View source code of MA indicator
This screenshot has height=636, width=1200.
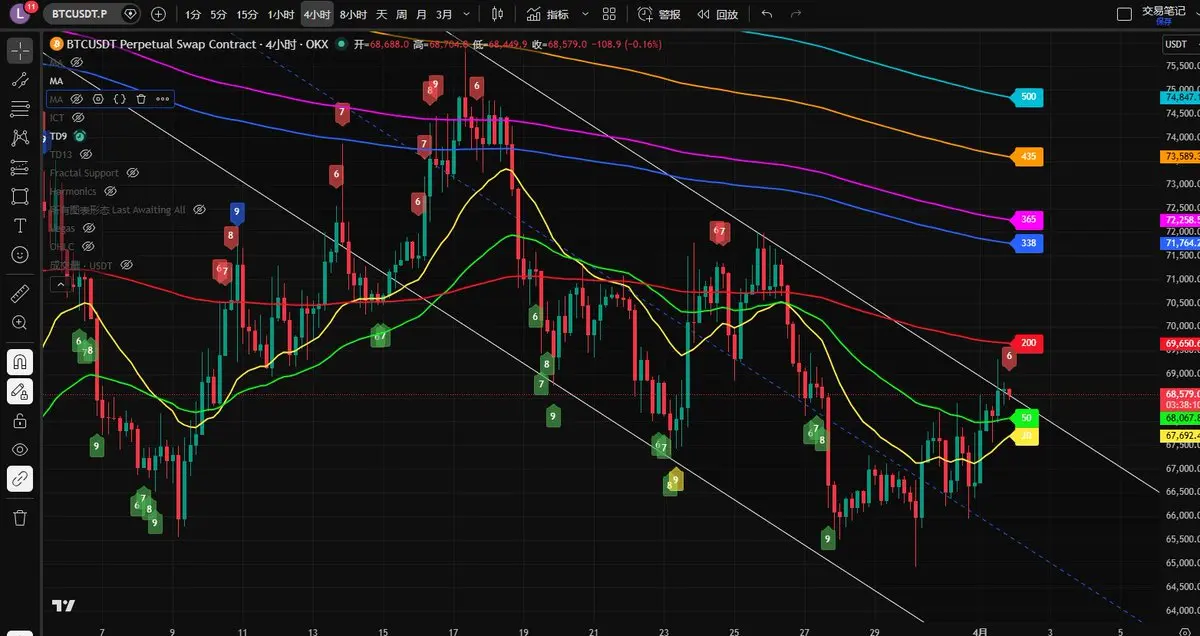pos(120,99)
